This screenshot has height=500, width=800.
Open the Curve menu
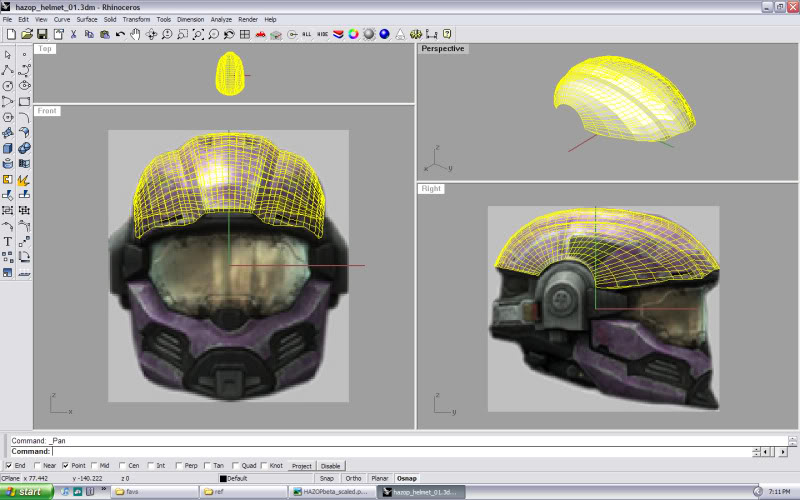[62, 19]
